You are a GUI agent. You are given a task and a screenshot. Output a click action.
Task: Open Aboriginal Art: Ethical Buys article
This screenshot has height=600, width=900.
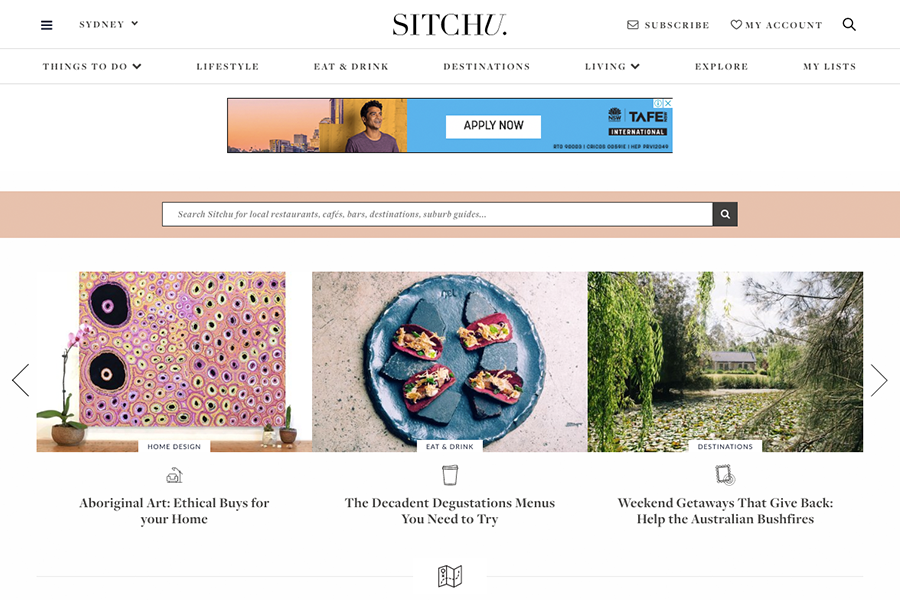point(174,510)
